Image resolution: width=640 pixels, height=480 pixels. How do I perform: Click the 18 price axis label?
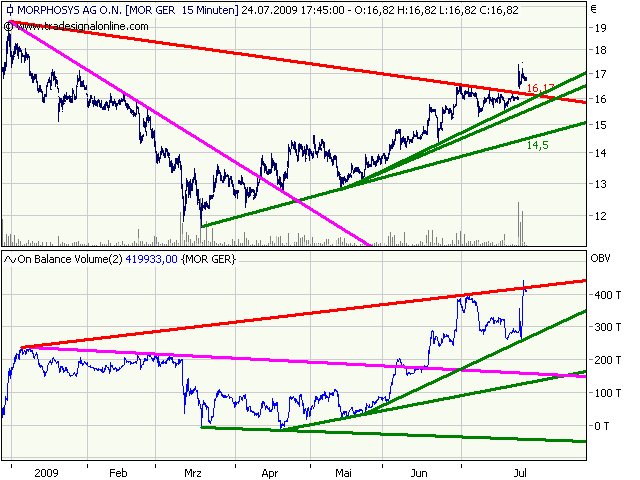(600, 50)
